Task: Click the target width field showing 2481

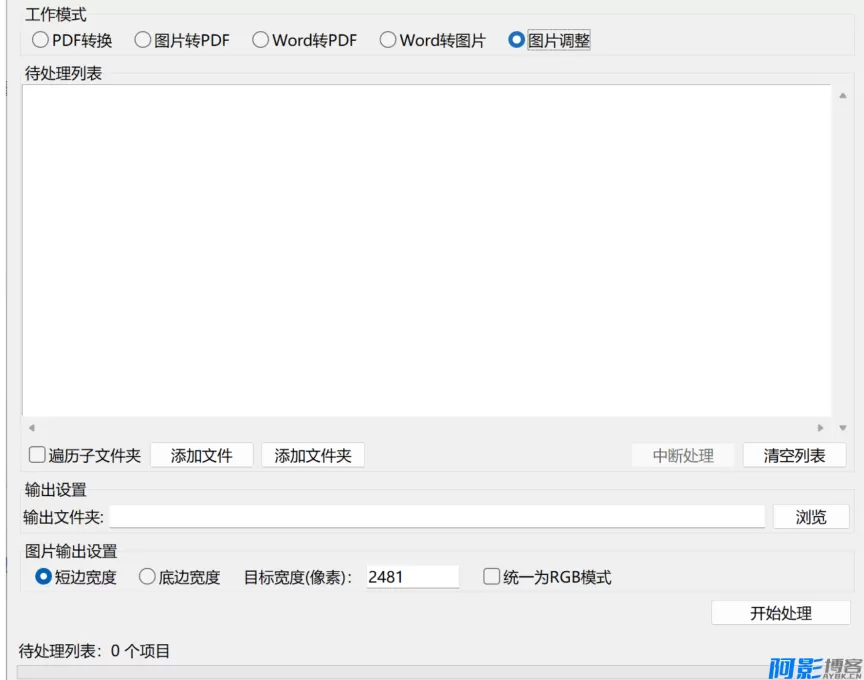Action: [413, 576]
